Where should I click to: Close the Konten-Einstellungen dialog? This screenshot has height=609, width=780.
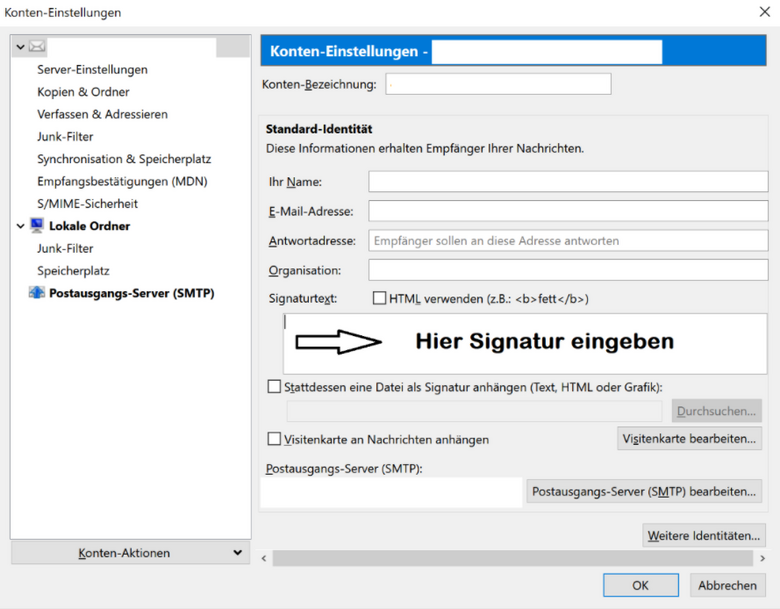click(765, 11)
